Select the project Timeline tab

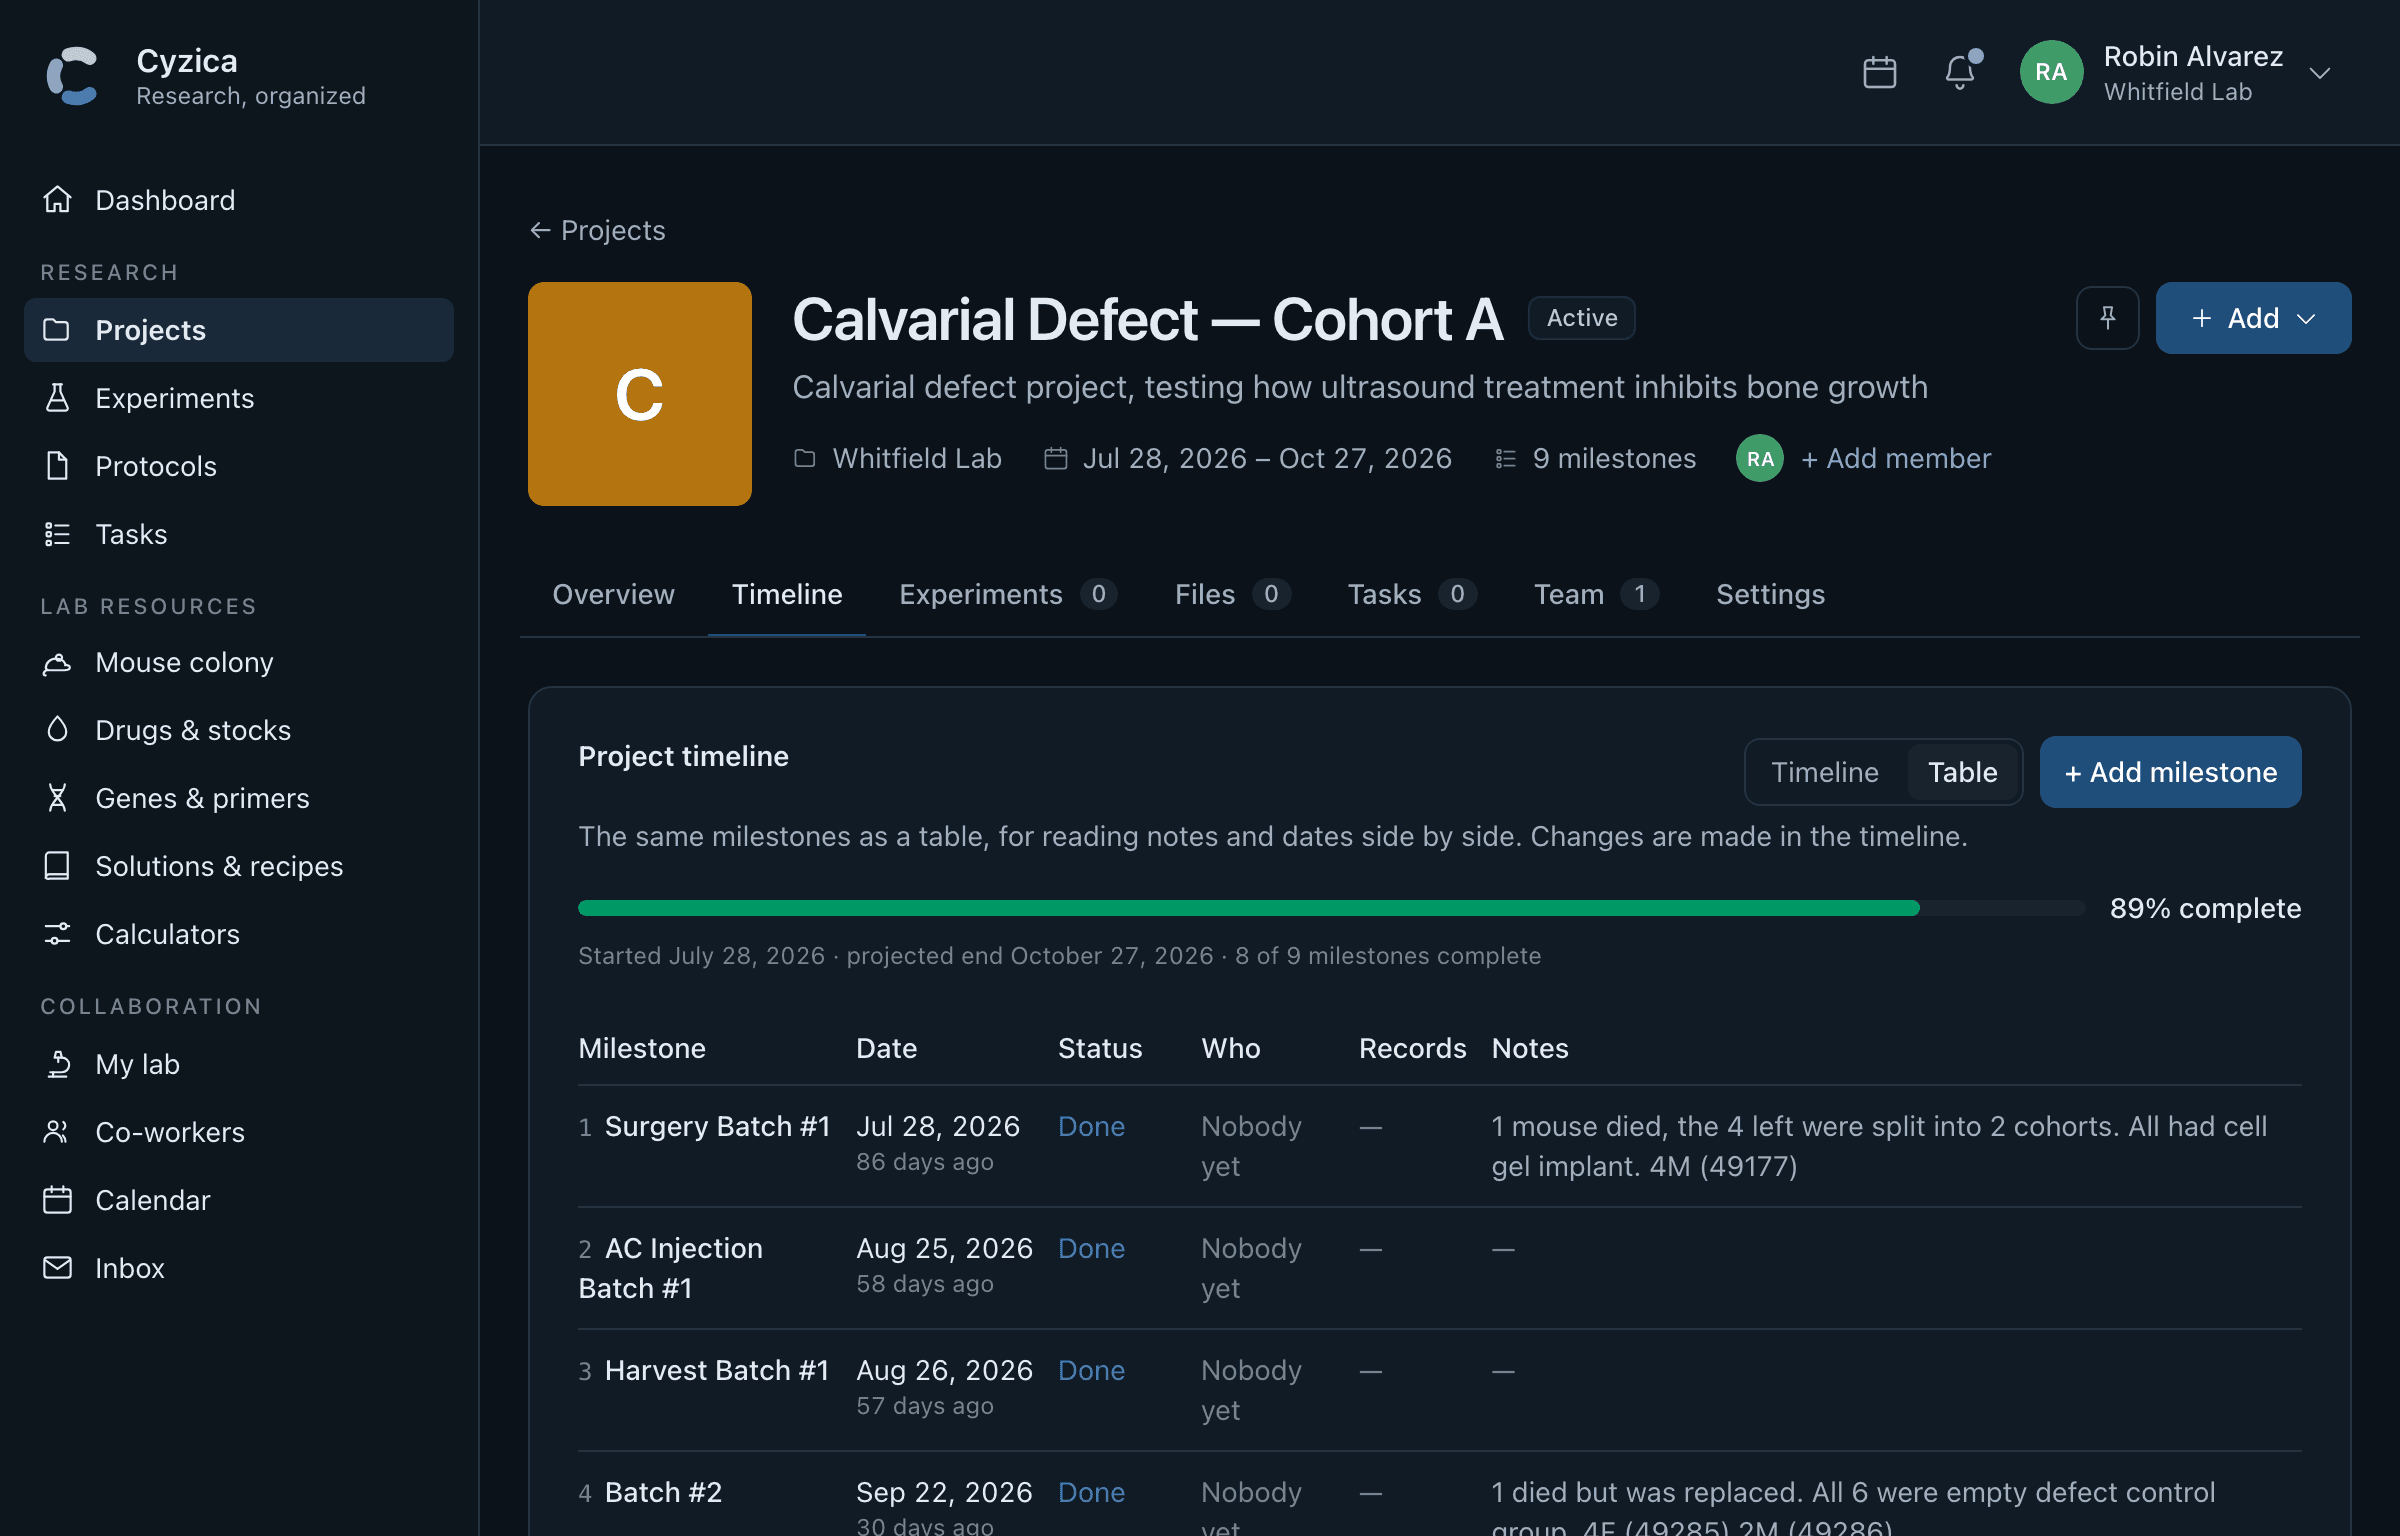(x=787, y=594)
